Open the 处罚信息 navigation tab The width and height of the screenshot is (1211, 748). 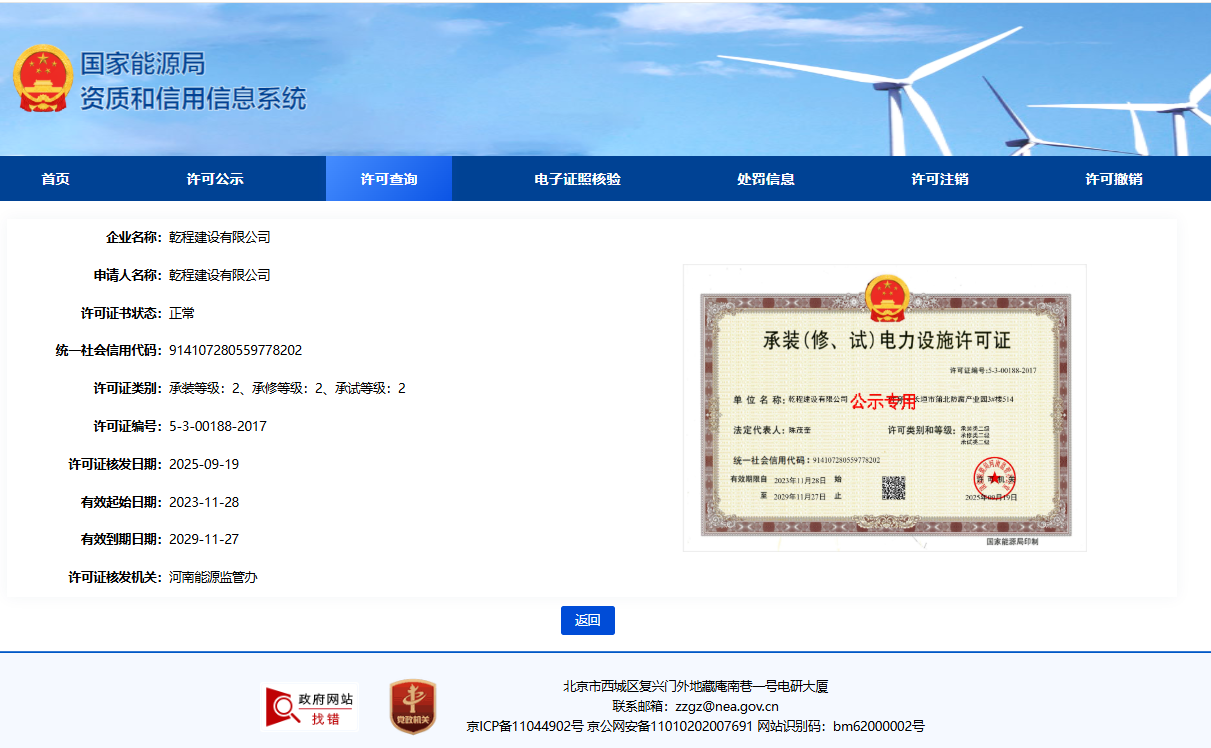pos(766,179)
